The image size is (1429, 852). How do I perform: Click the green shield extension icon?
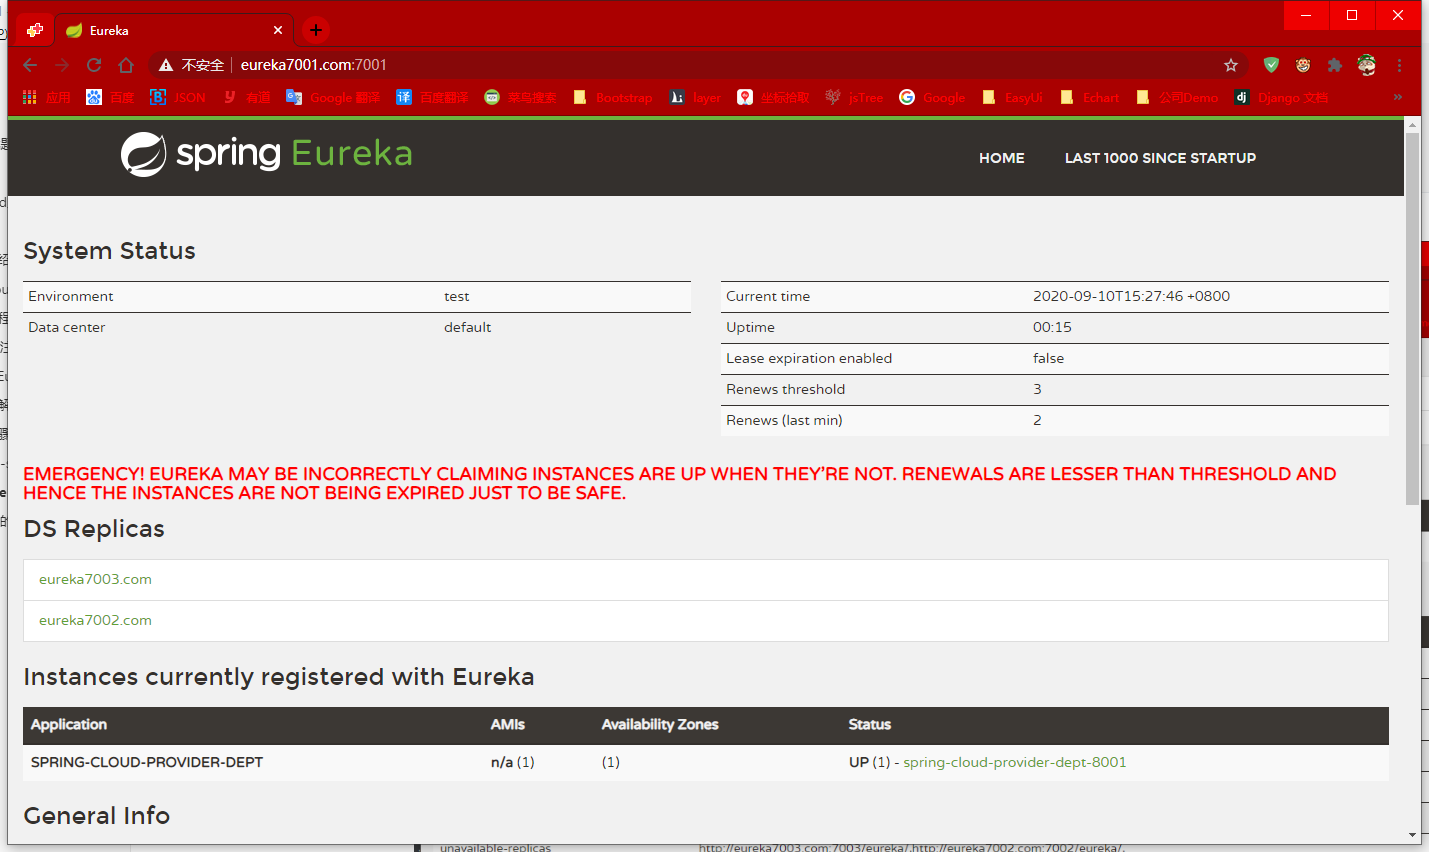(1271, 65)
